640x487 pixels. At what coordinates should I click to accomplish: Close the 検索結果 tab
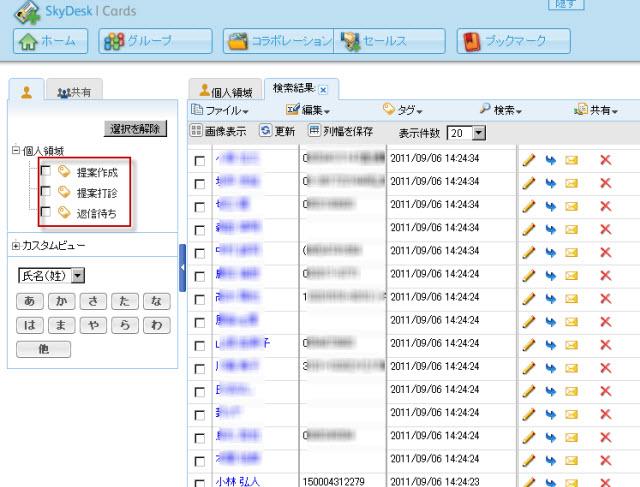323,90
